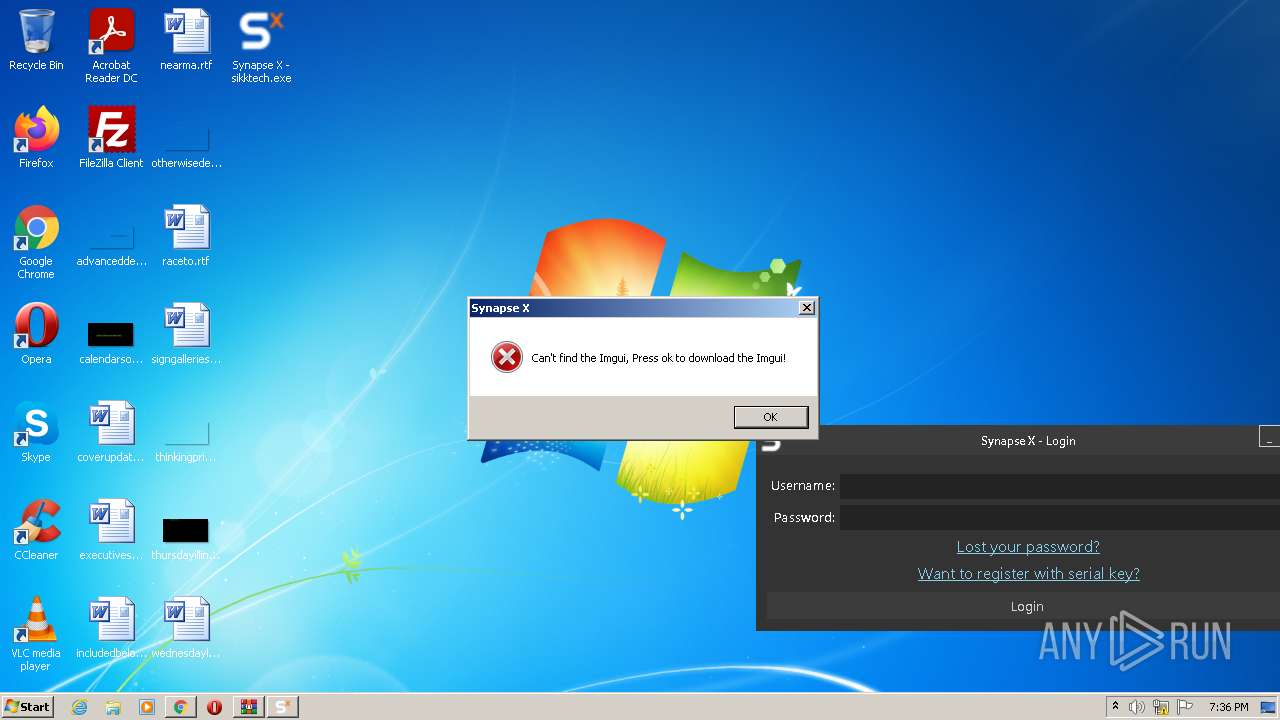1280x720 pixels.
Task: Open Windows Explorer from the taskbar
Action: 113,707
